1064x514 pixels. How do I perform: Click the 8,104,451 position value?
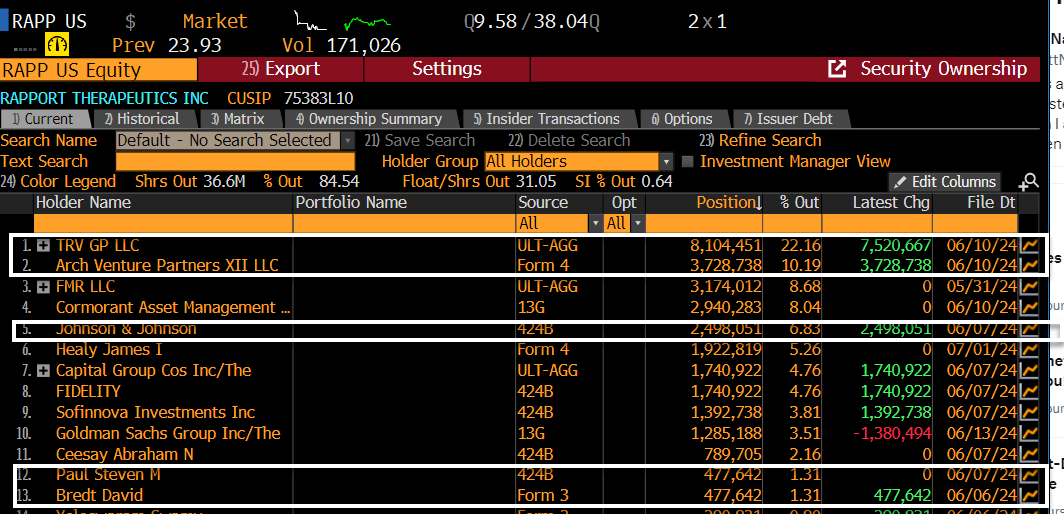pos(725,246)
